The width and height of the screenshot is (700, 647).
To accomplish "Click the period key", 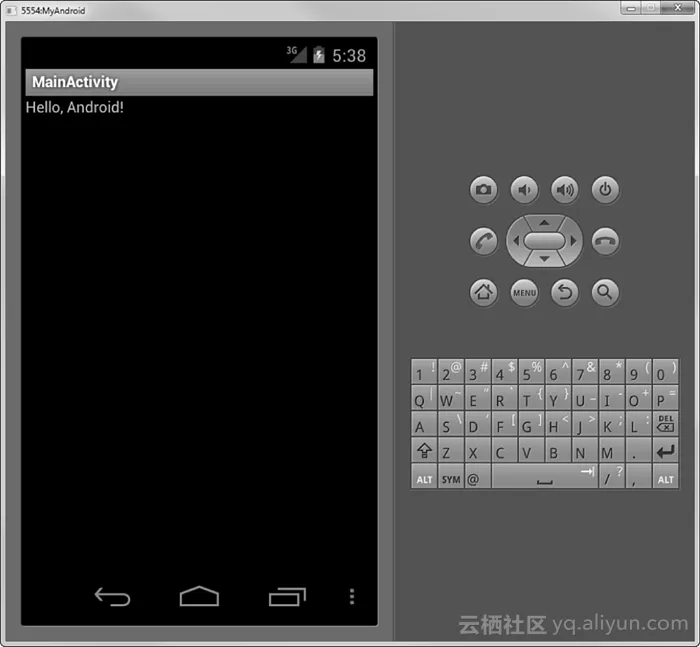I will (638, 451).
